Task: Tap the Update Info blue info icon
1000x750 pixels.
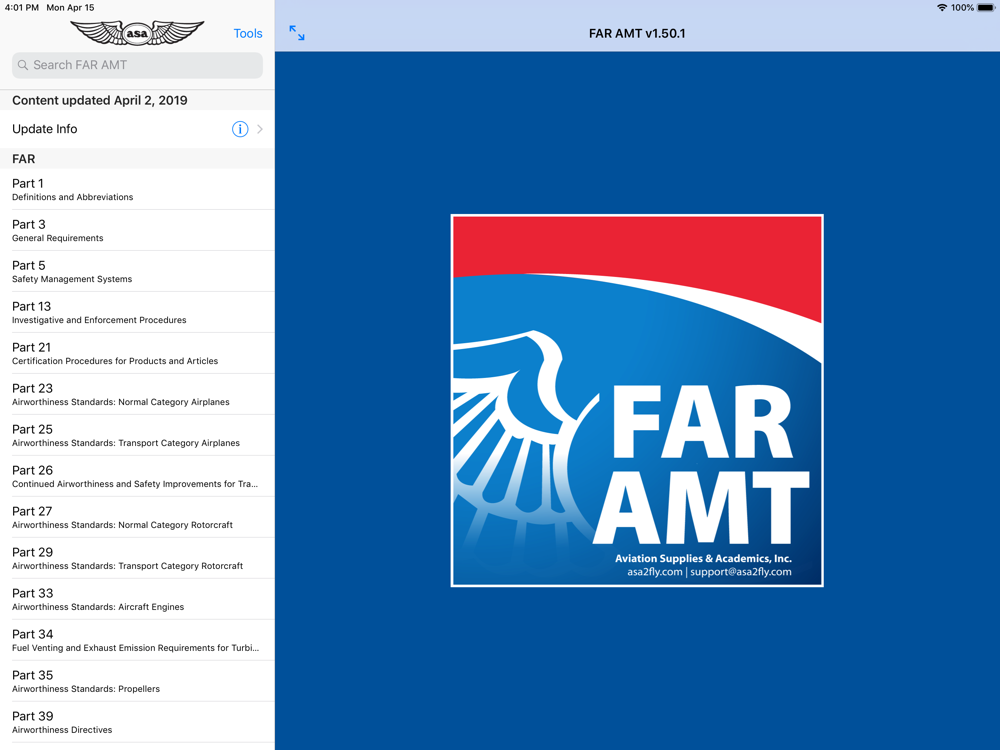Action: (240, 129)
